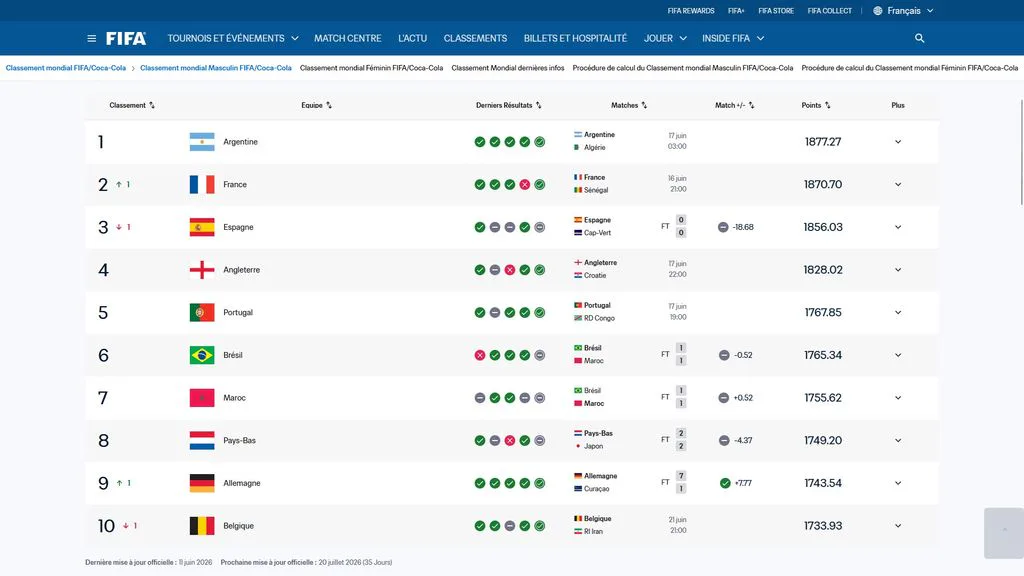Viewport: 1024px width, 576px height.
Task: Open Billets et Hospitalité
Action: pos(575,39)
